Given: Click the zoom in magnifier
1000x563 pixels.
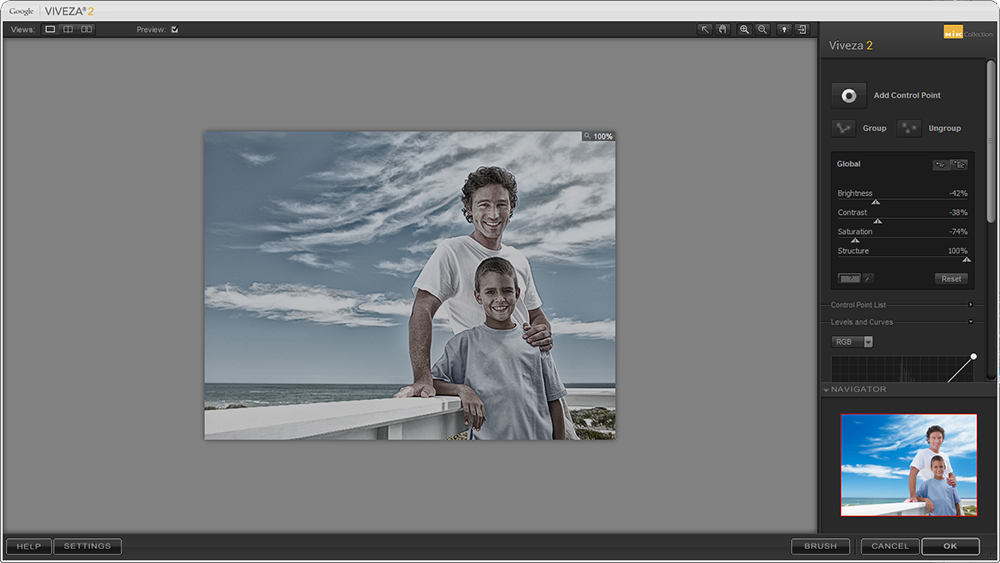Looking at the screenshot, I should [x=744, y=29].
